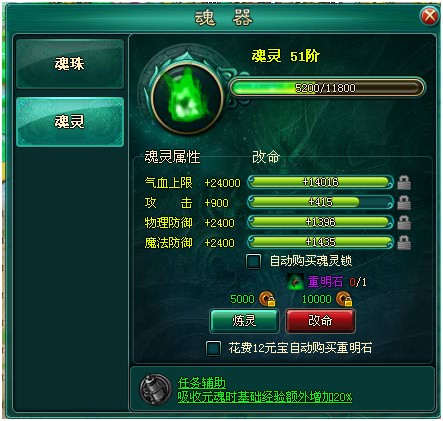Click the coin icon next to 10000

pyautogui.click(x=344, y=299)
